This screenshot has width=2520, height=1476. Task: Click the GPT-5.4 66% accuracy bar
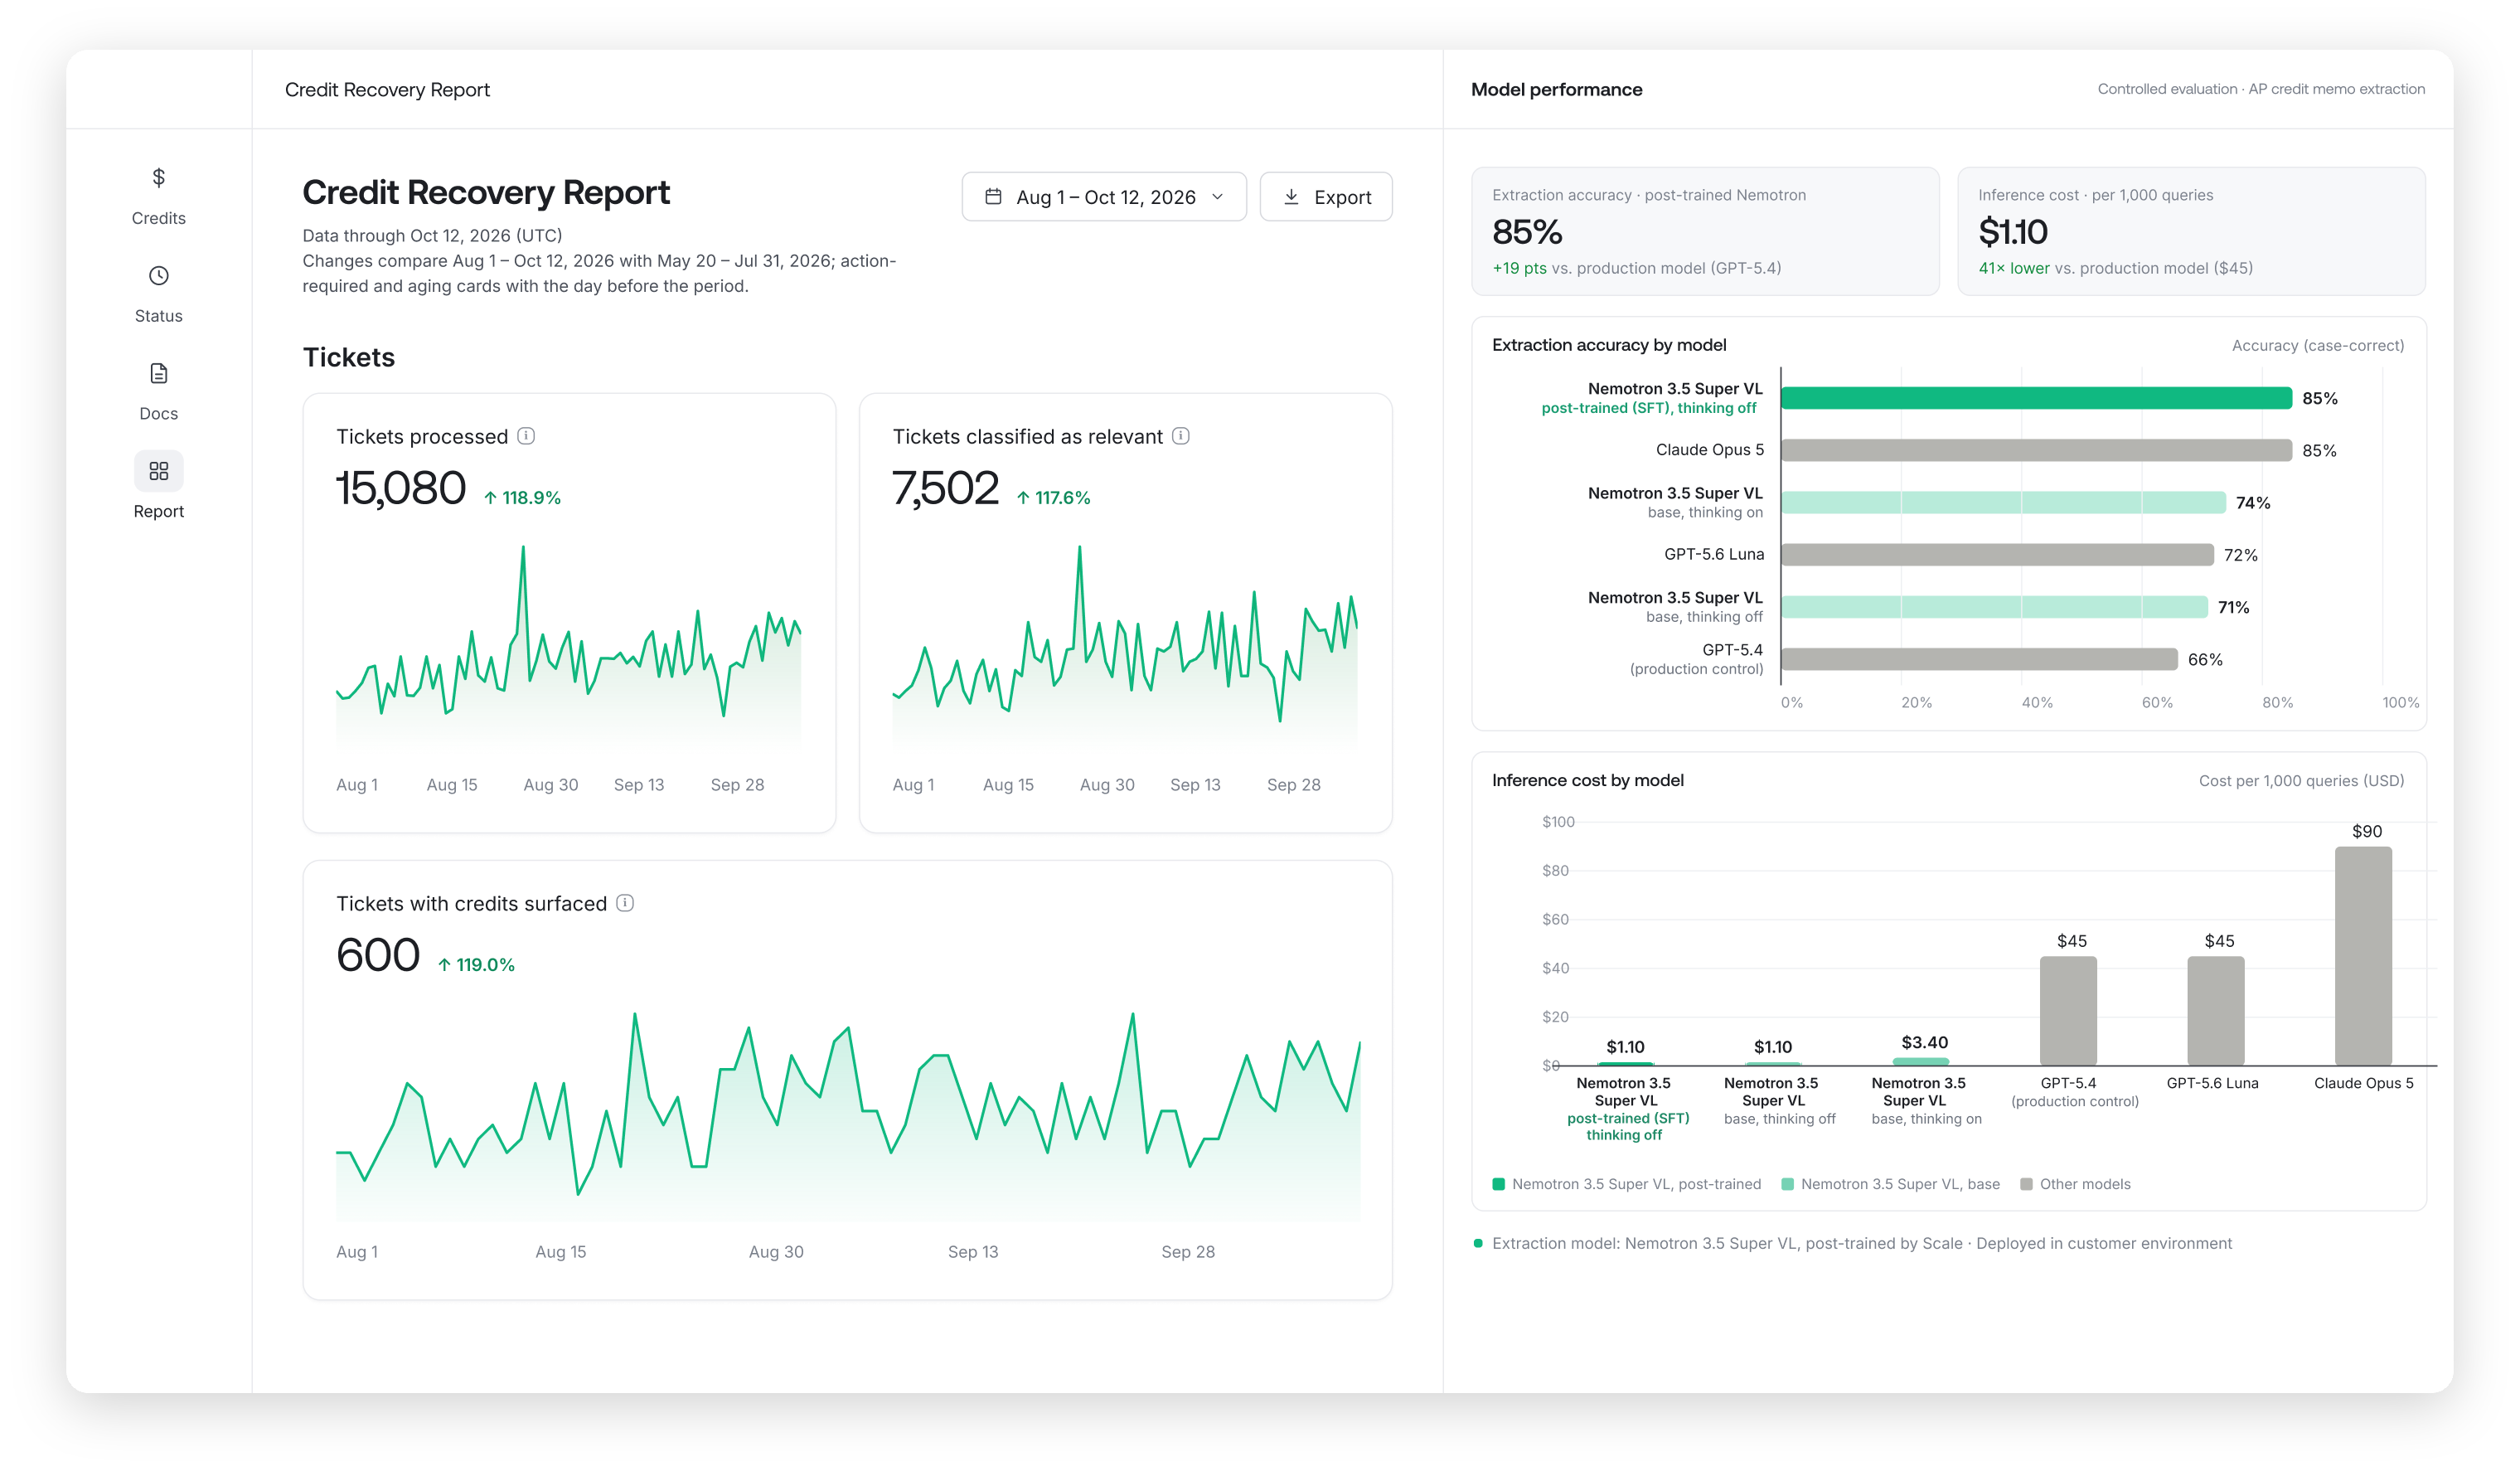(1979, 659)
